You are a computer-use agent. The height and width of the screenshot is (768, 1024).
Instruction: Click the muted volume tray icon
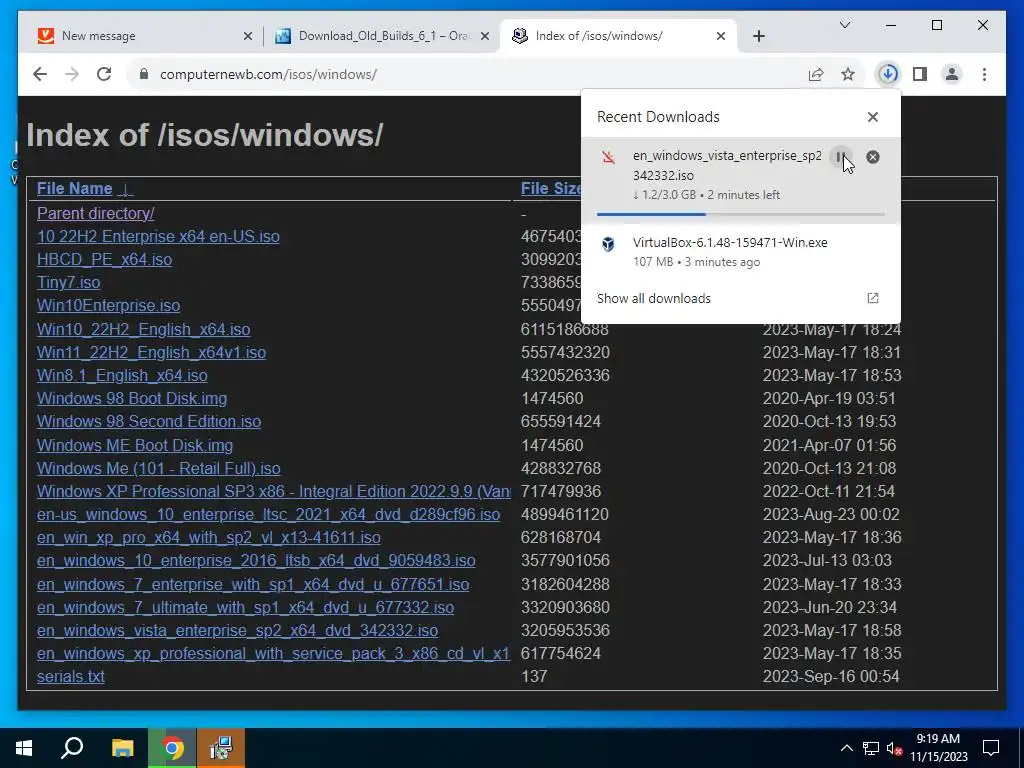(895, 748)
